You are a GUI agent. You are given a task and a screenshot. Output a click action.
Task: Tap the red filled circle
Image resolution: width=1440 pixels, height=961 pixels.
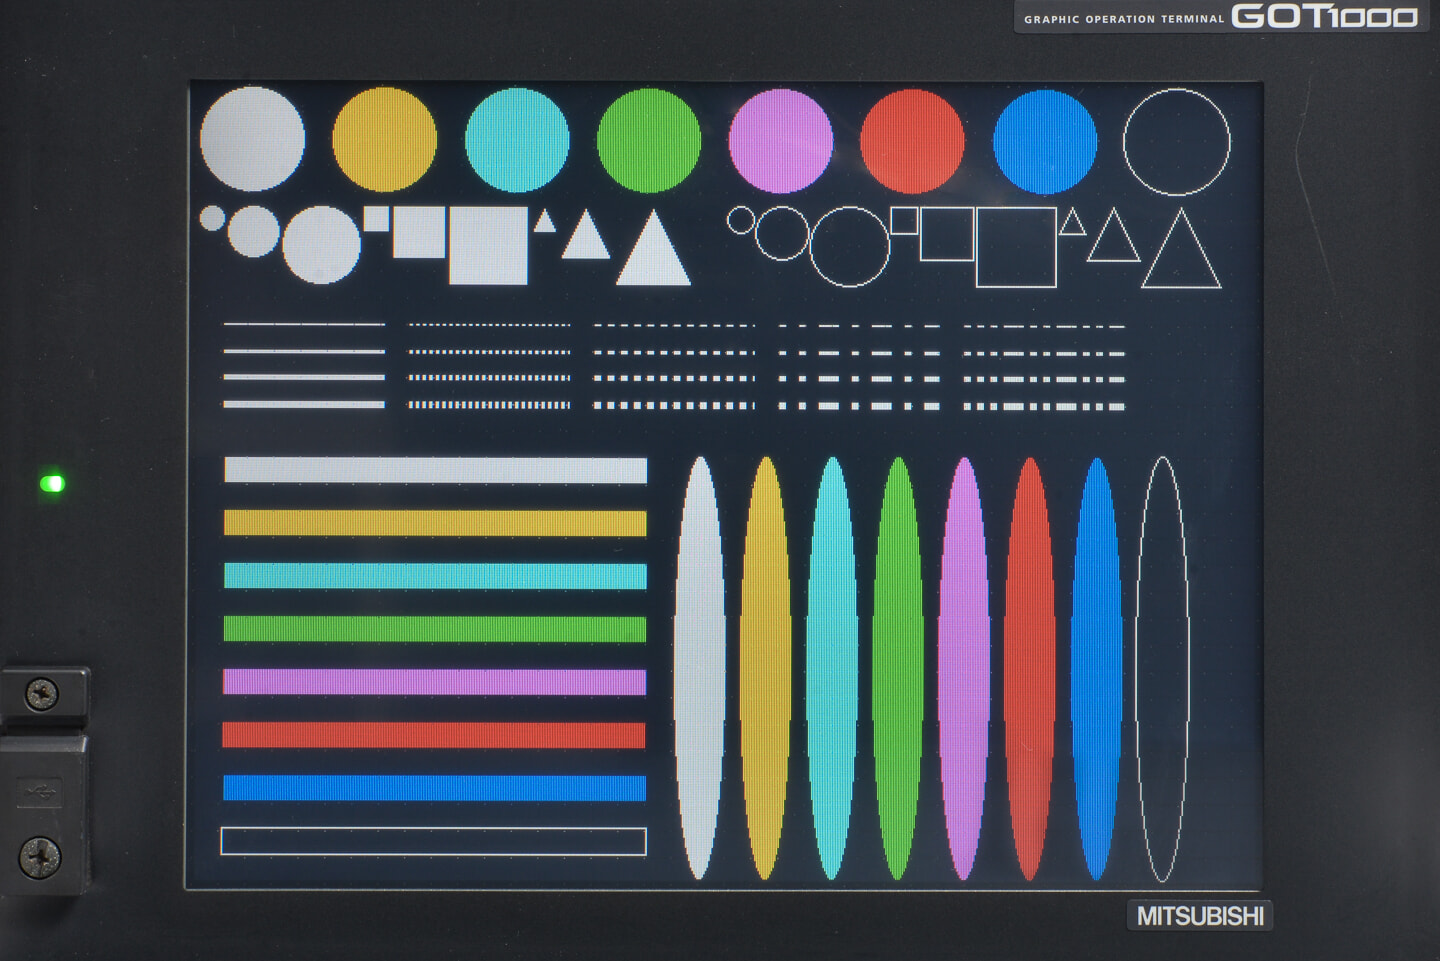tap(913, 141)
